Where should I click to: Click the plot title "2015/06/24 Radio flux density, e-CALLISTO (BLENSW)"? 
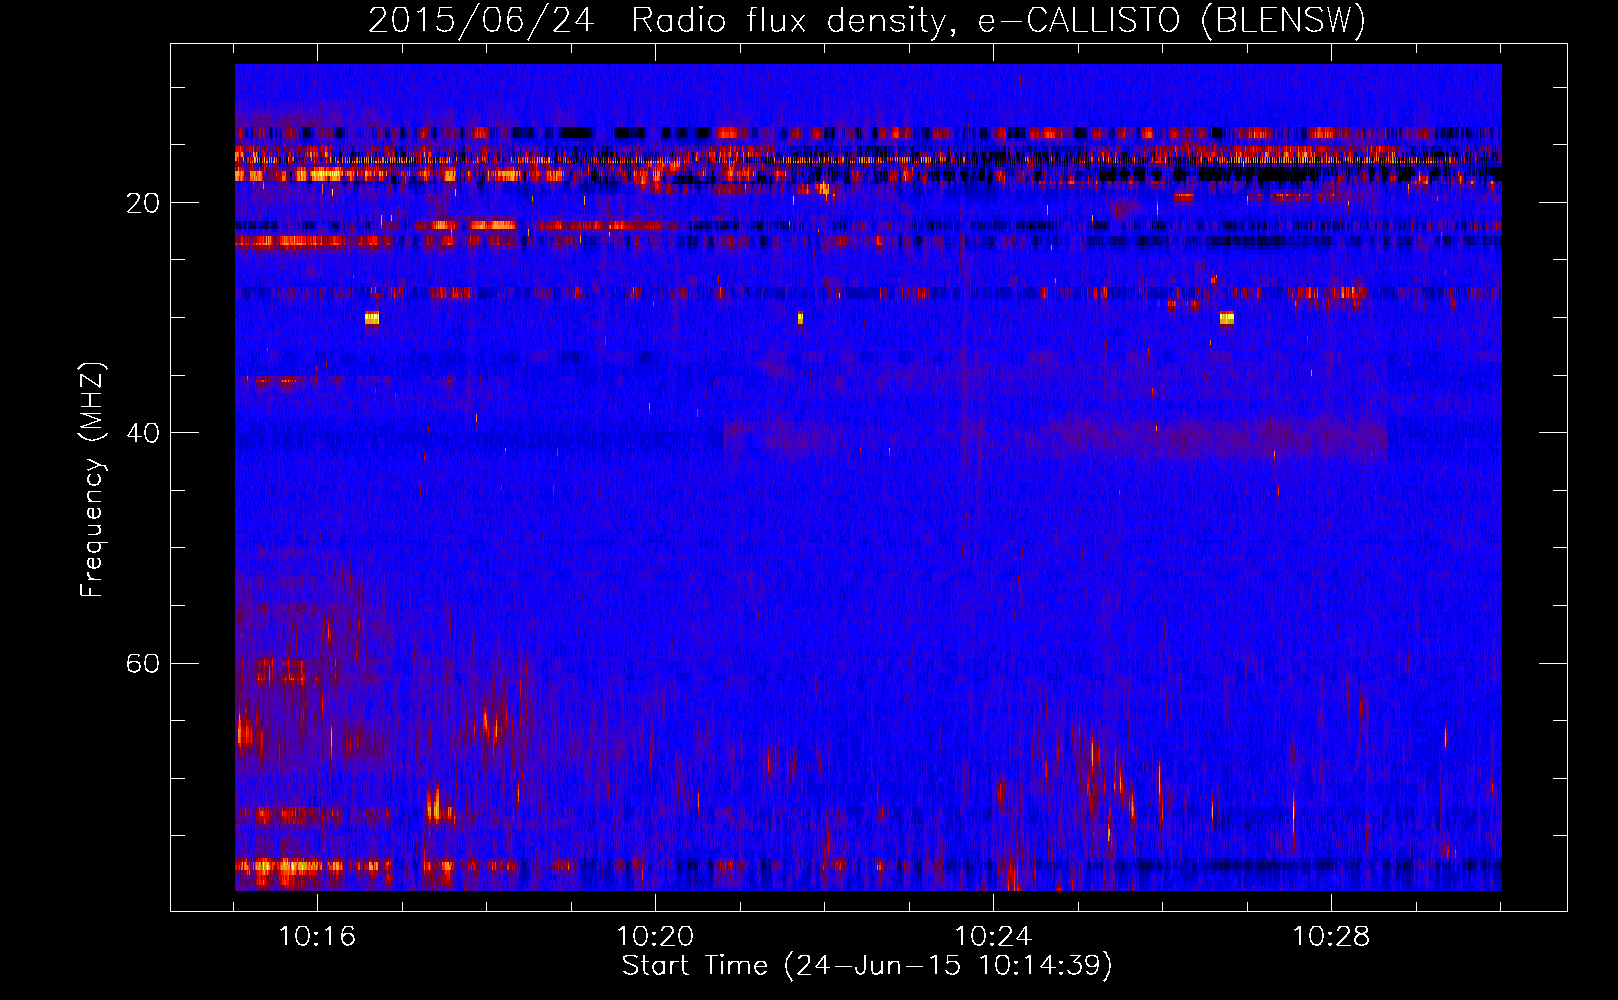pyautogui.click(x=867, y=20)
